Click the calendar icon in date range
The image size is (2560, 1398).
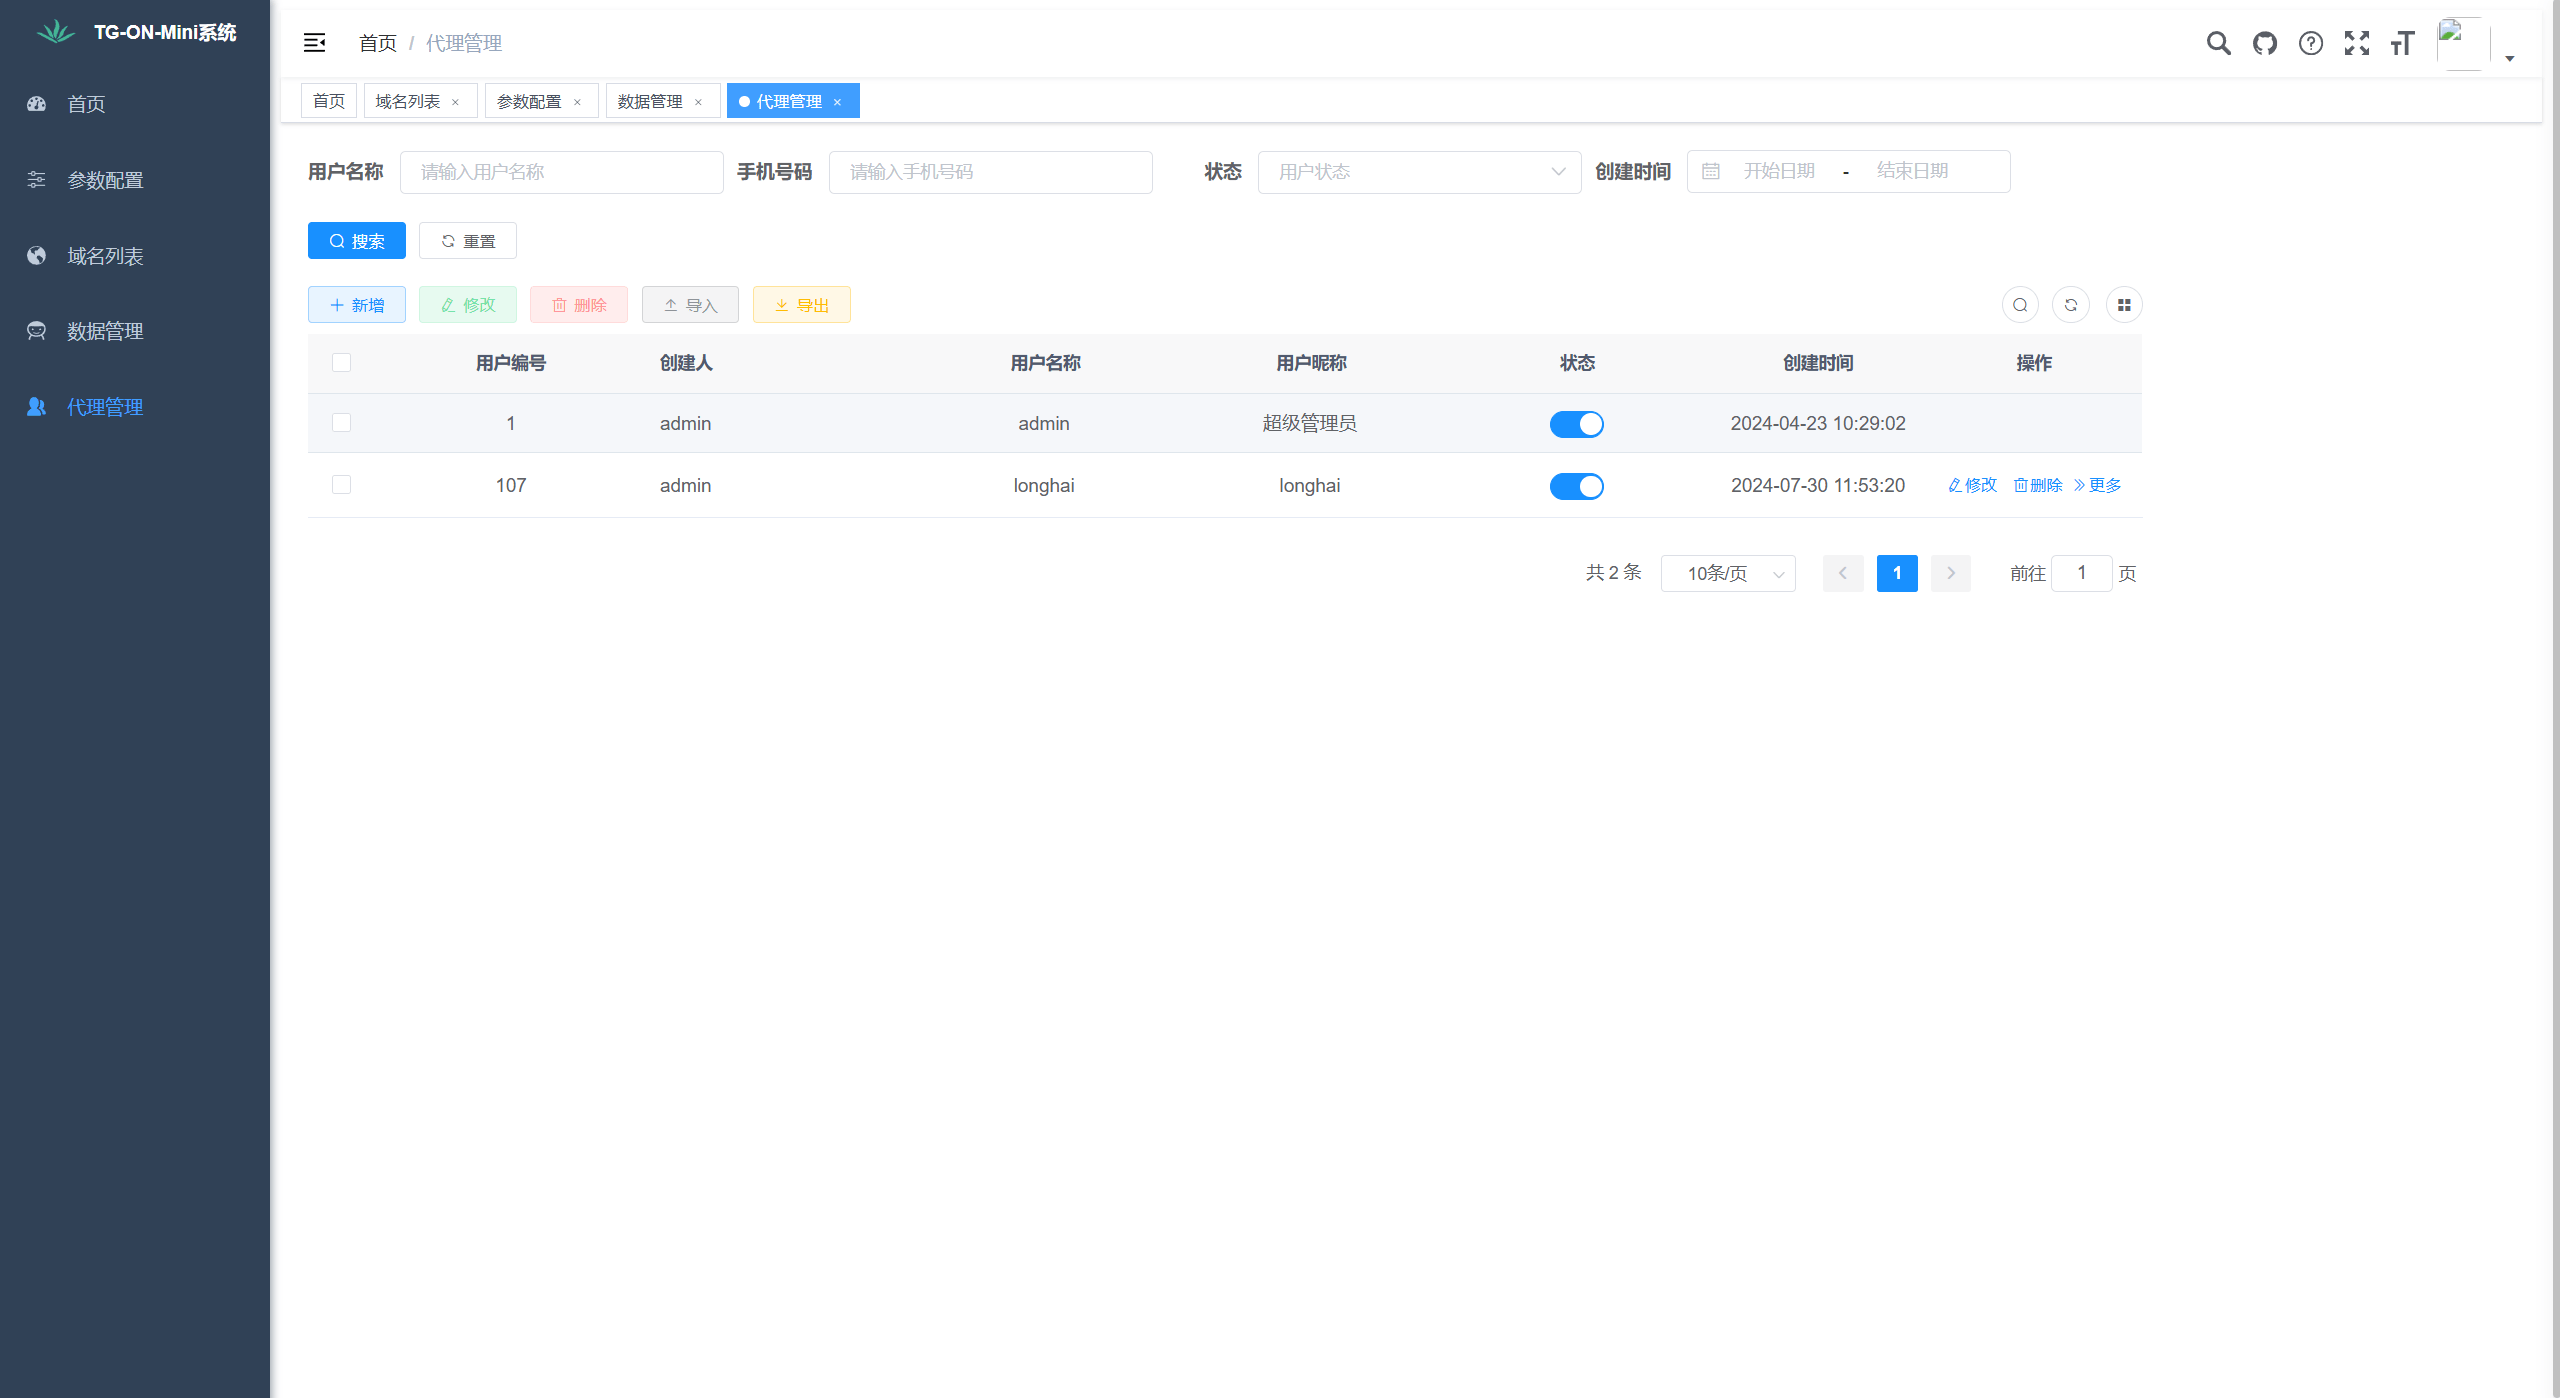click(x=1711, y=171)
